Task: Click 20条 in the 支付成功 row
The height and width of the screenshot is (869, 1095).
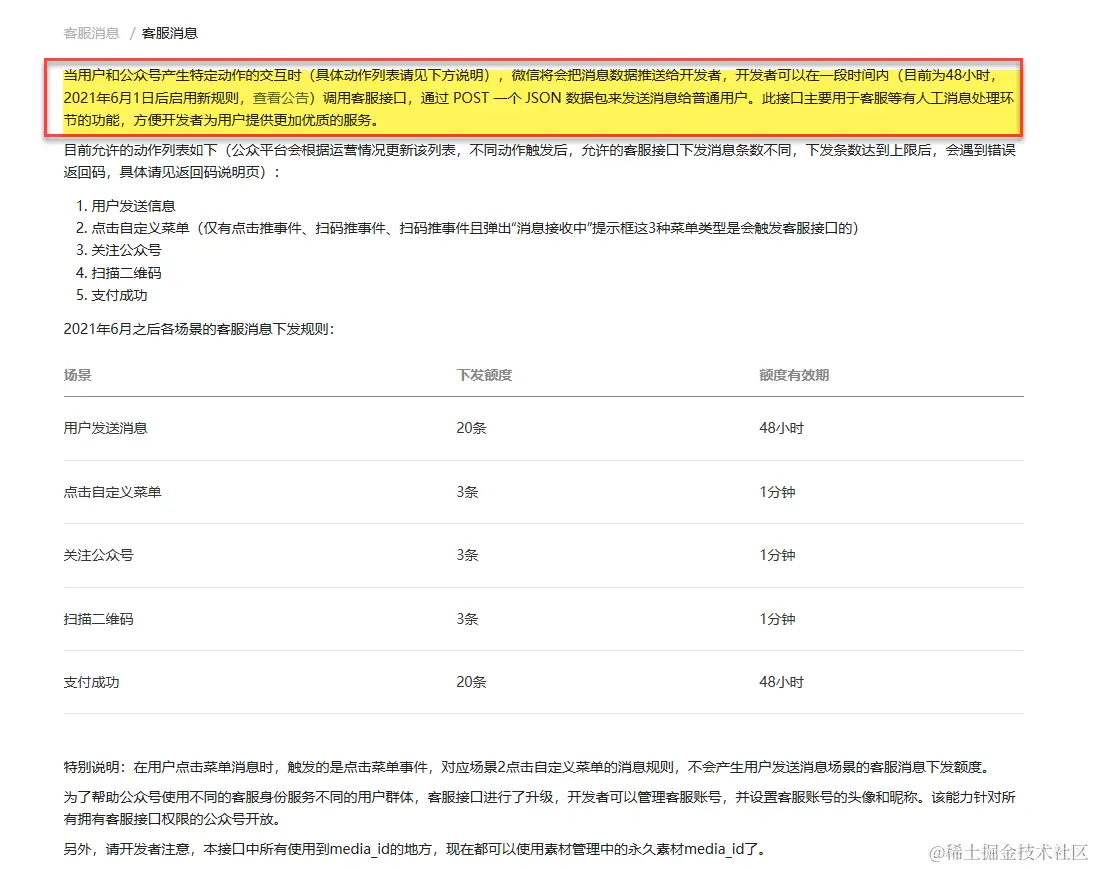Action: (x=471, y=682)
